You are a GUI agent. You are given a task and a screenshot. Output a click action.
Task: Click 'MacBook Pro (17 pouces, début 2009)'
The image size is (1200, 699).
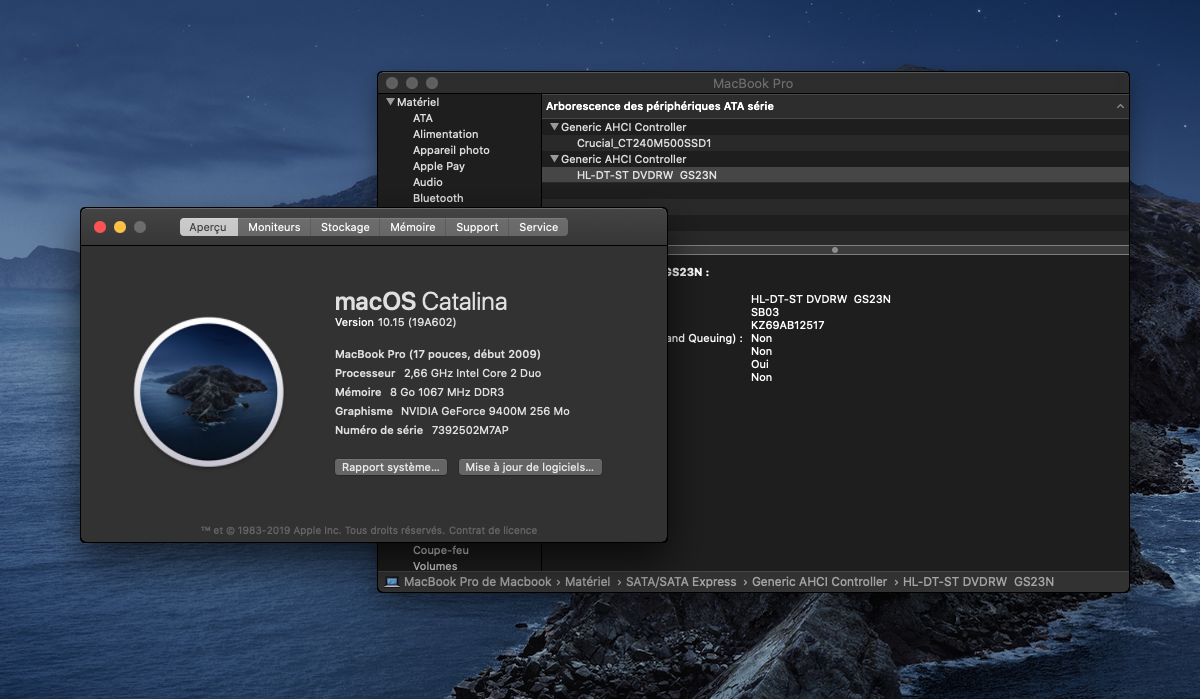coord(438,354)
